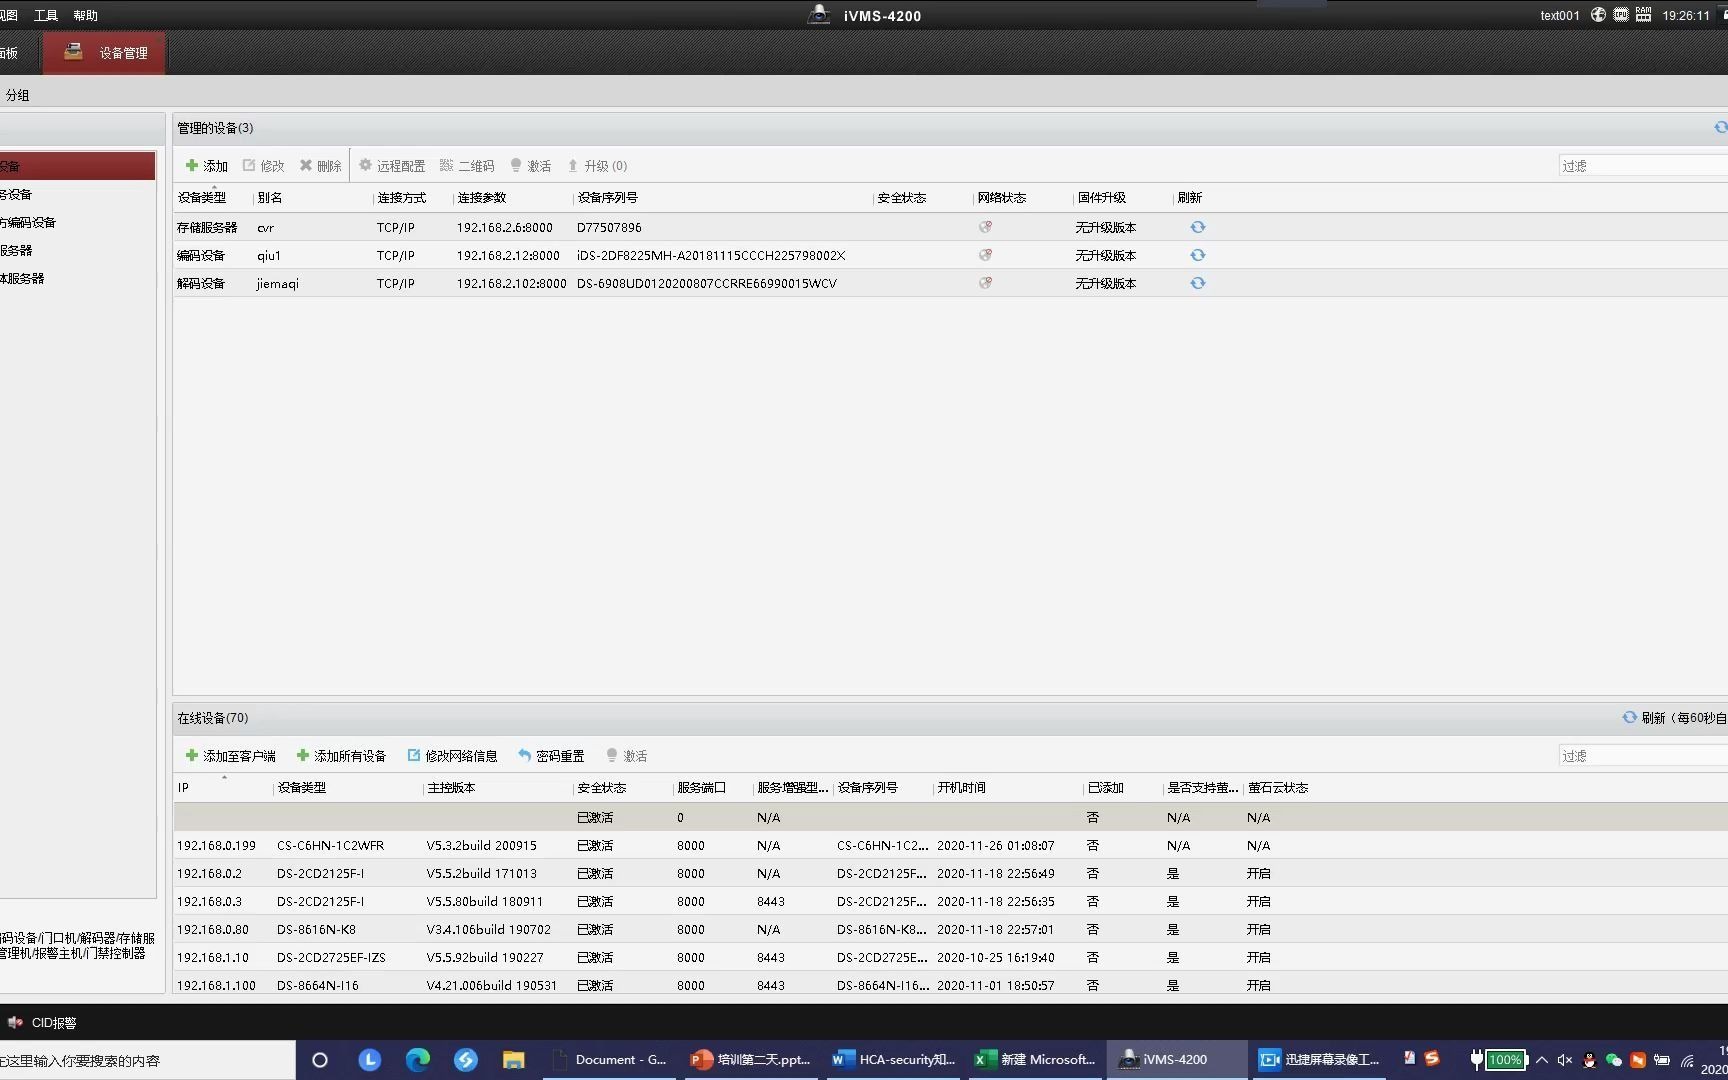Click 添加所有设备 add all devices
1728x1080 pixels.
342,756
